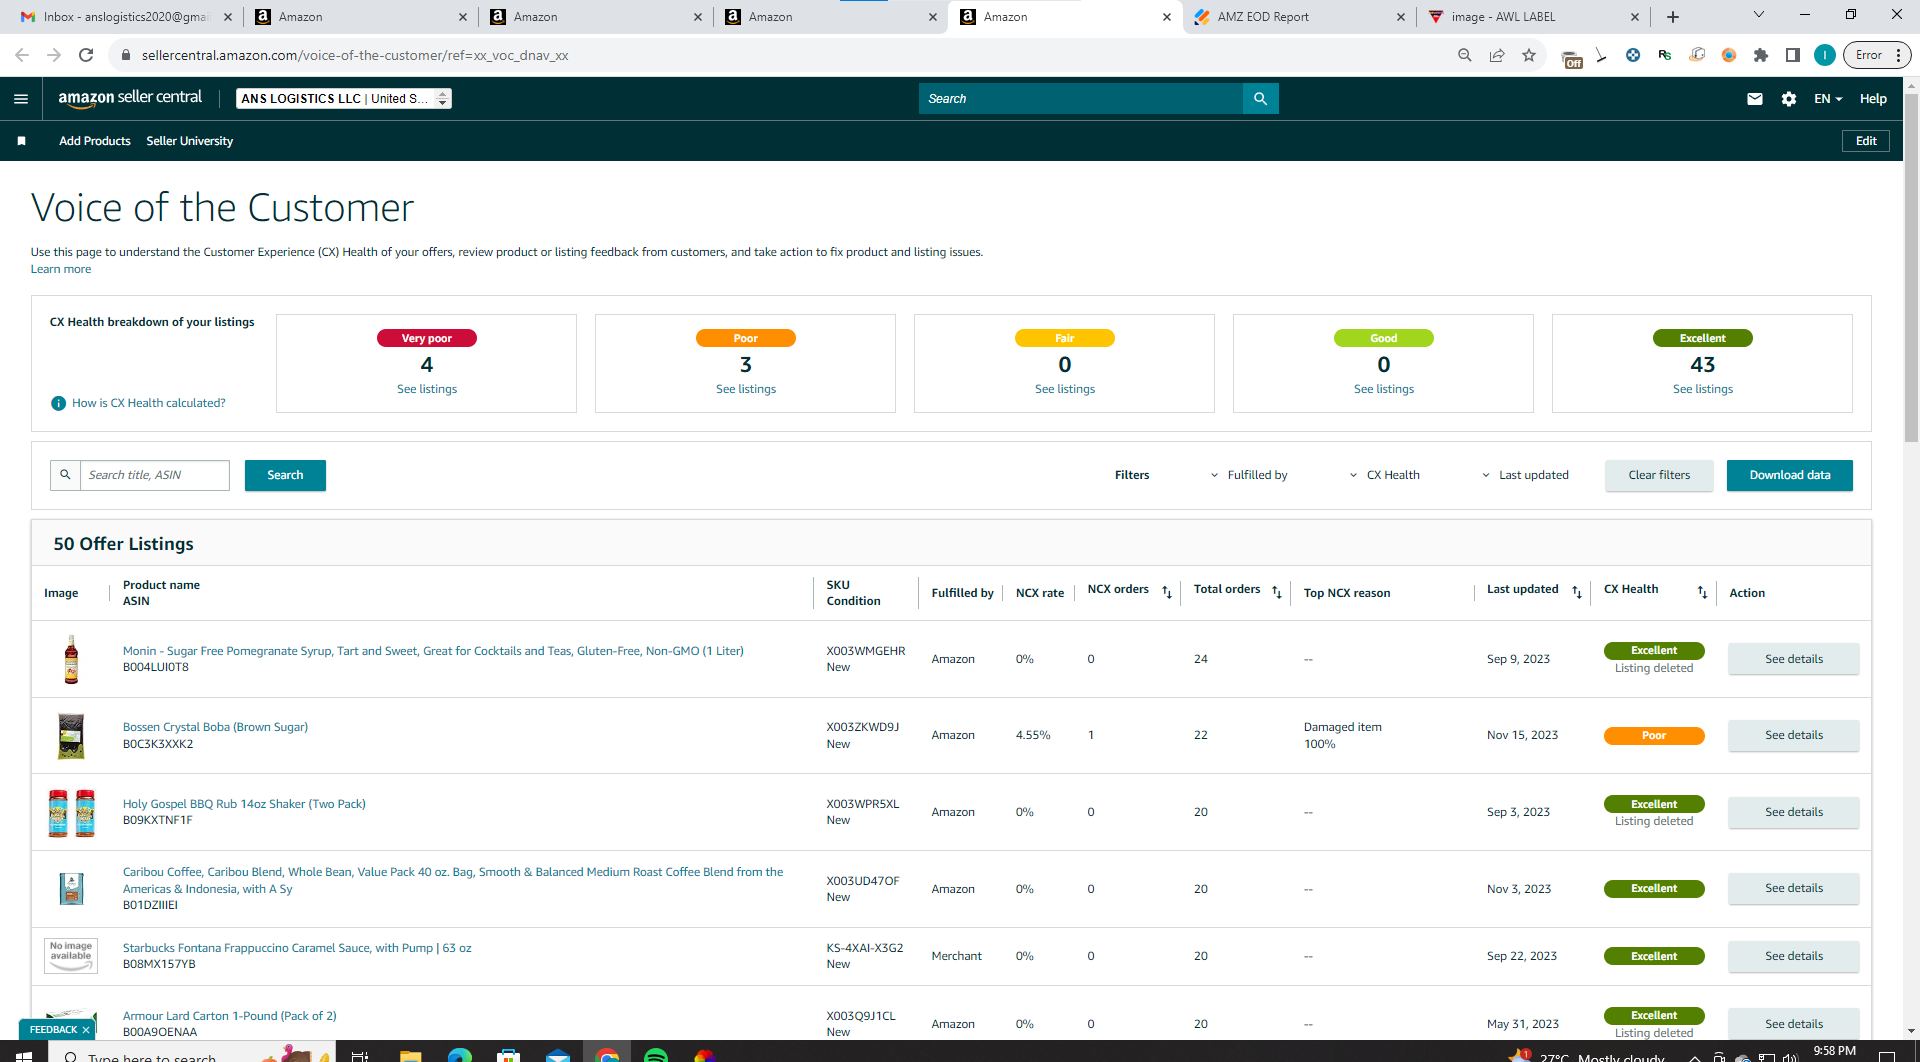Open Add Products in the navigation bar

95,141
